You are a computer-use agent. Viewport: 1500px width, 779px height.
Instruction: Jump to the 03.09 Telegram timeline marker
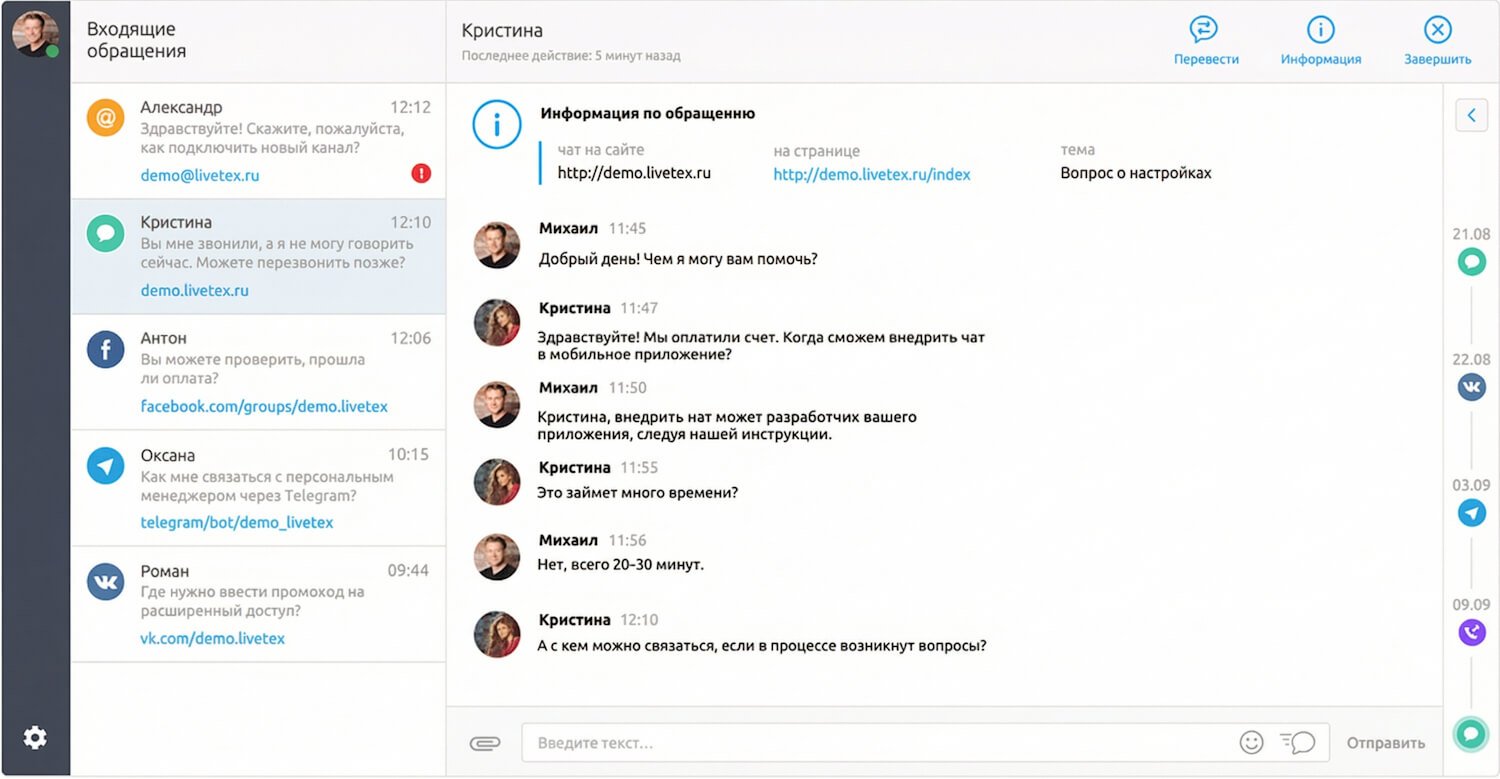coord(1471,512)
